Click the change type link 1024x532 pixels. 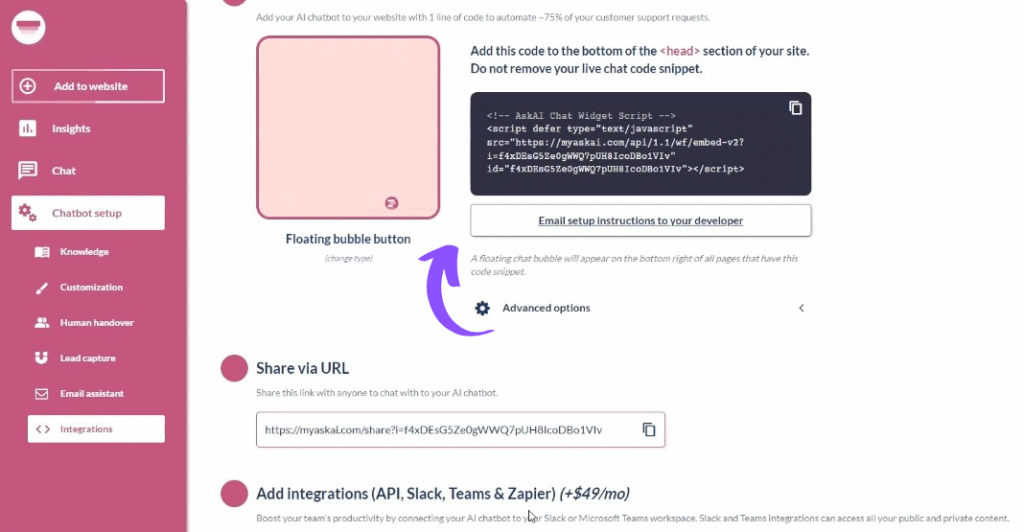348,259
